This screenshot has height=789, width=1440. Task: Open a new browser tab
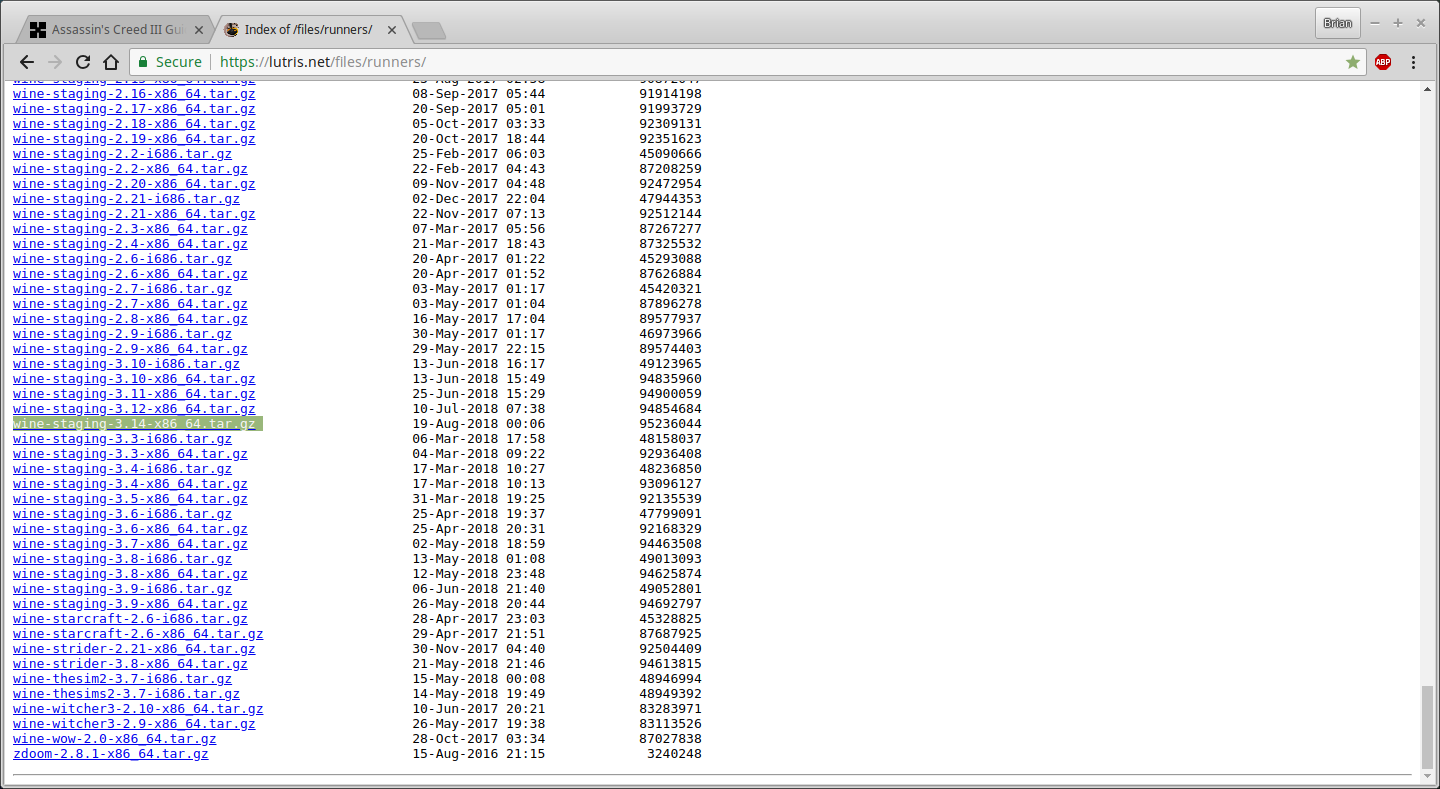click(x=429, y=31)
